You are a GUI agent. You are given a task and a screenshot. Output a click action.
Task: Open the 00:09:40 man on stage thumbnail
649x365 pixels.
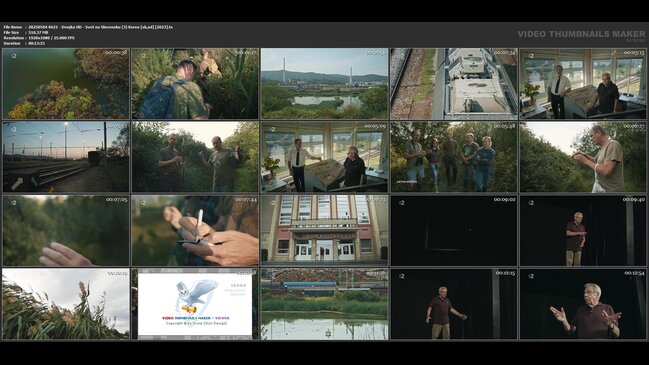pos(583,231)
